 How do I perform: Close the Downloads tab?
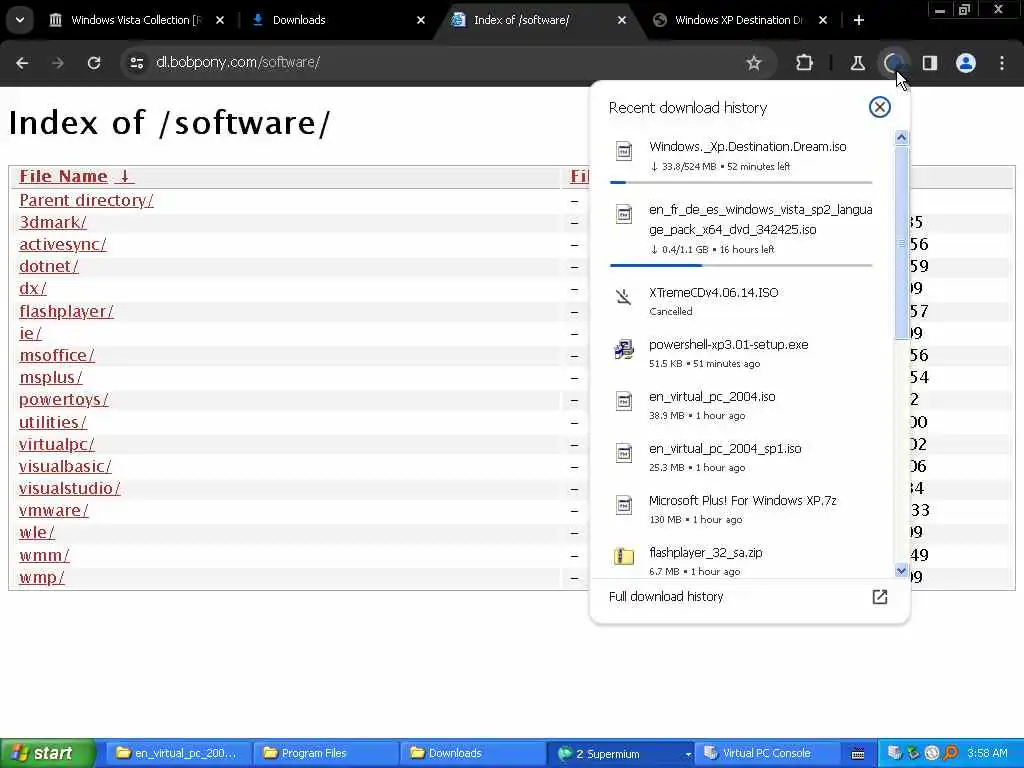point(421,20)
